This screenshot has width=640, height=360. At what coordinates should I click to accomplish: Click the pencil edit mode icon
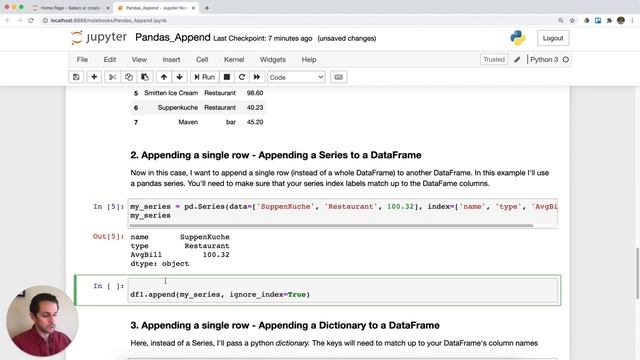tap(517, 60)
